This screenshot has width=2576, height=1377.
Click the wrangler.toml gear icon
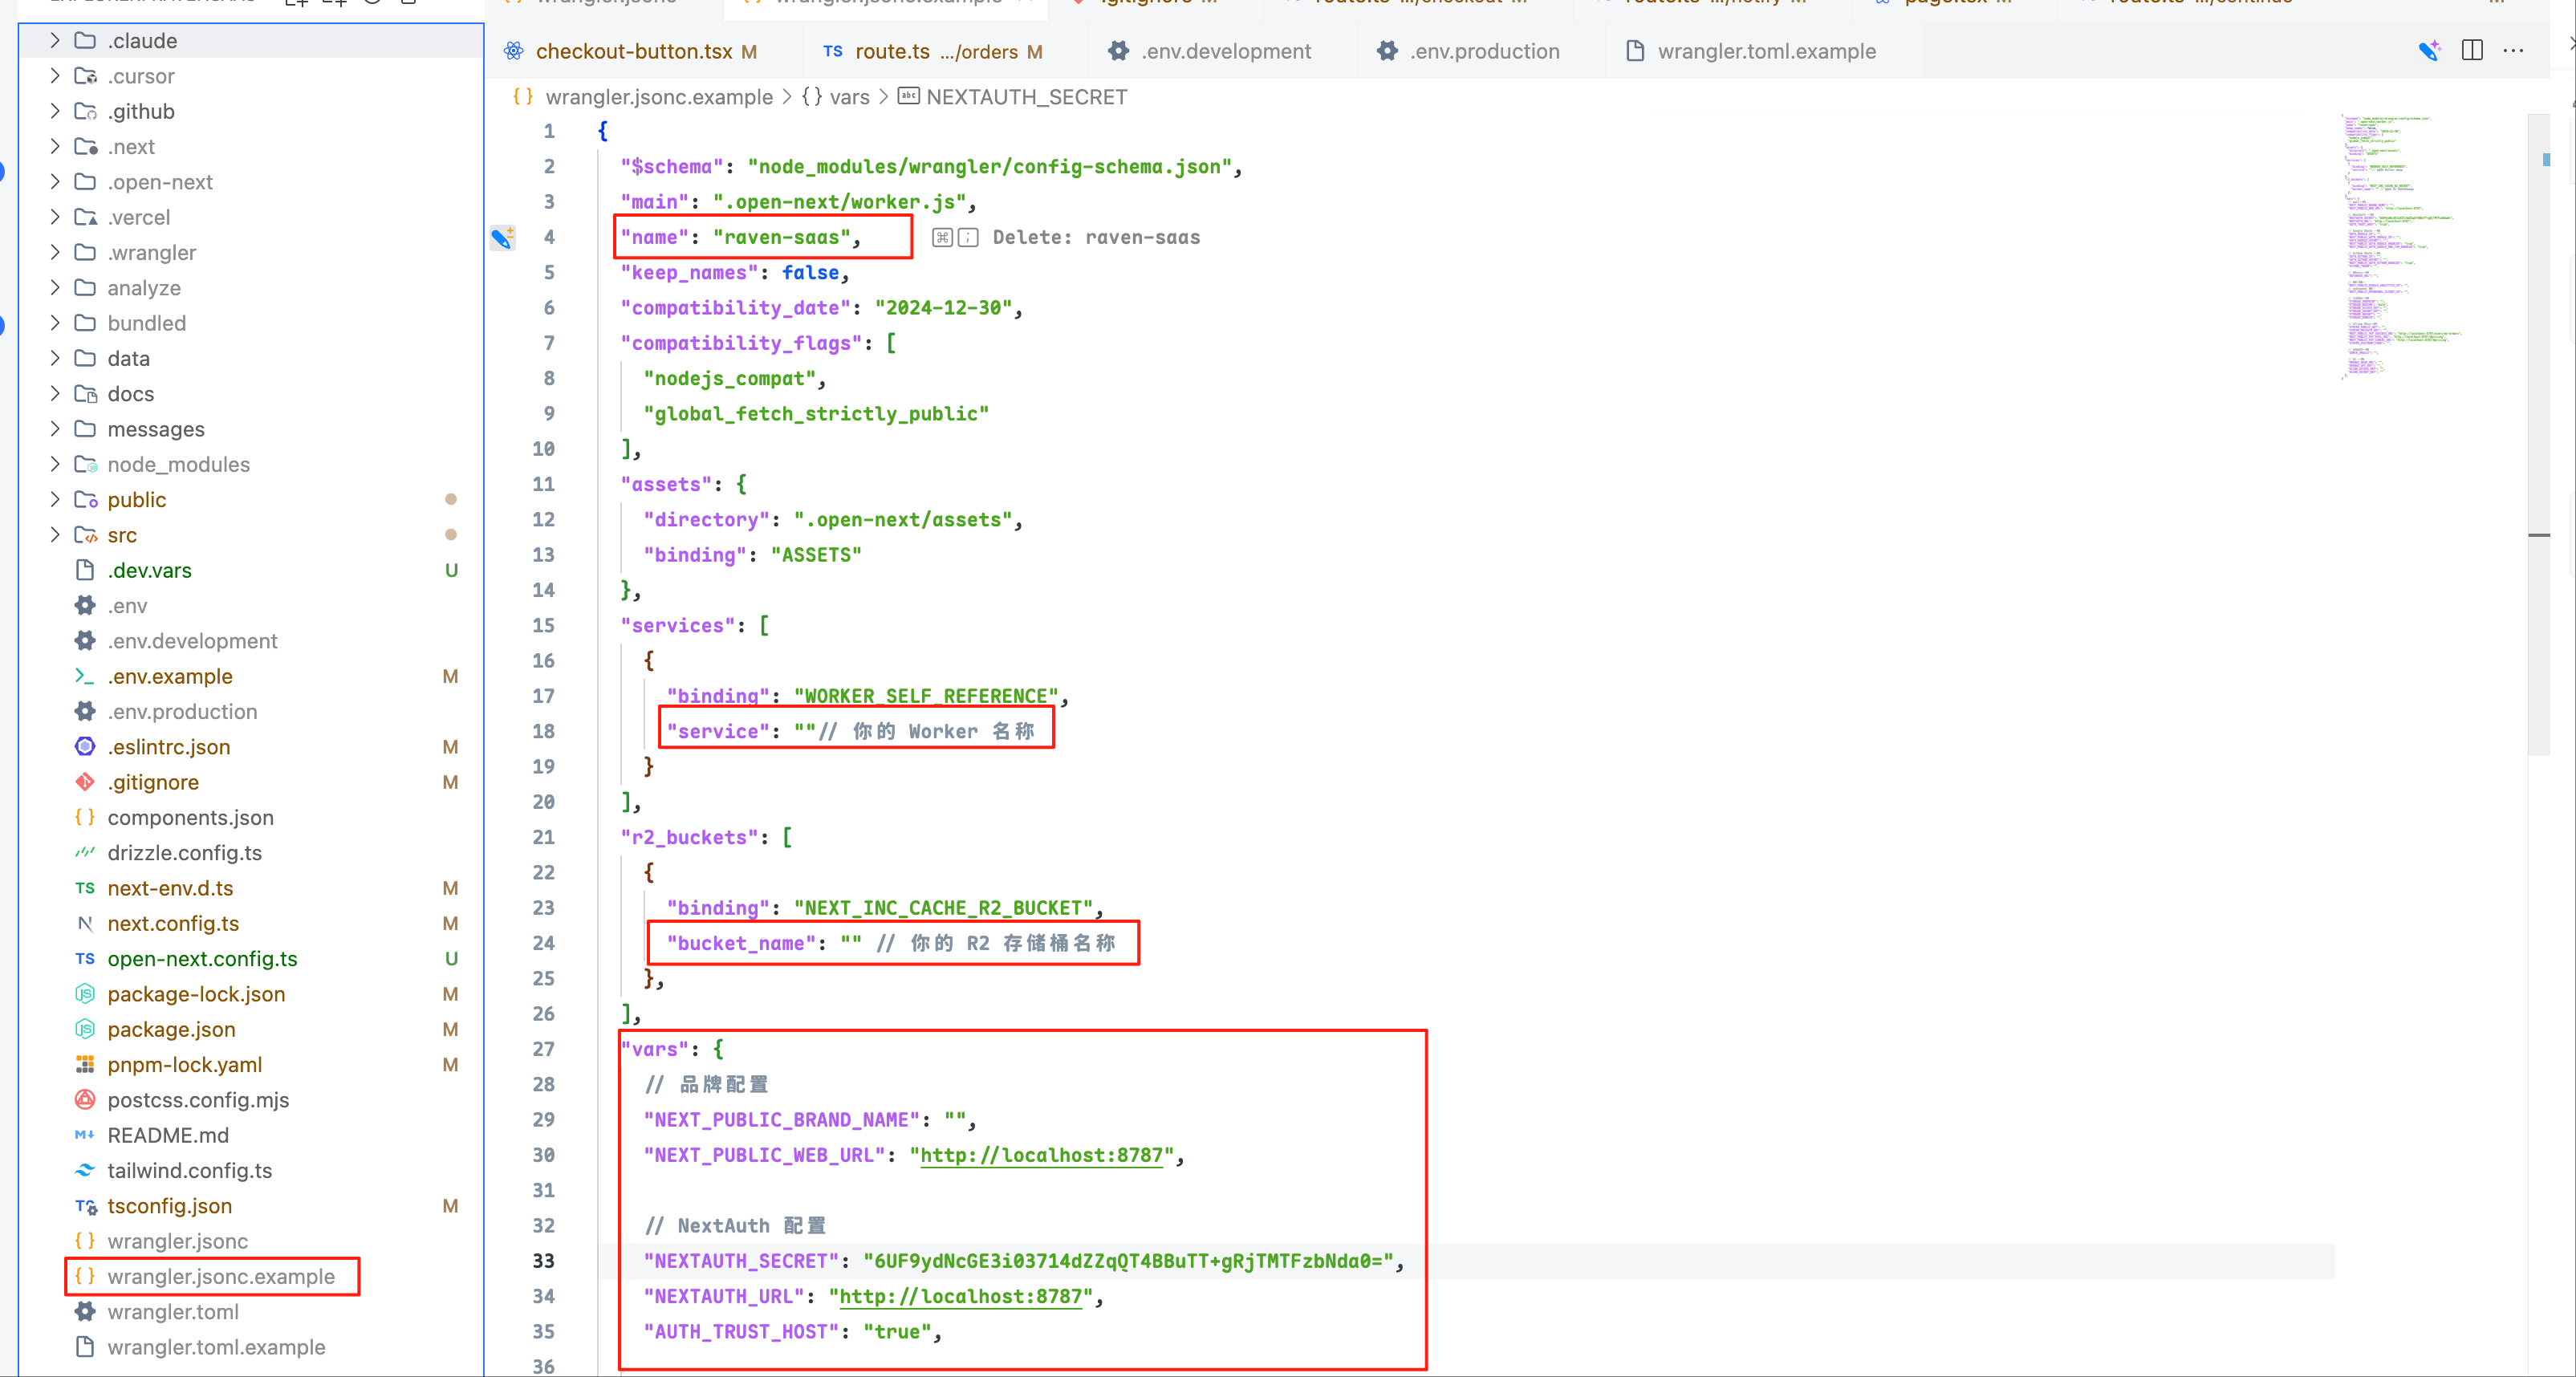tap(85, 1311)
